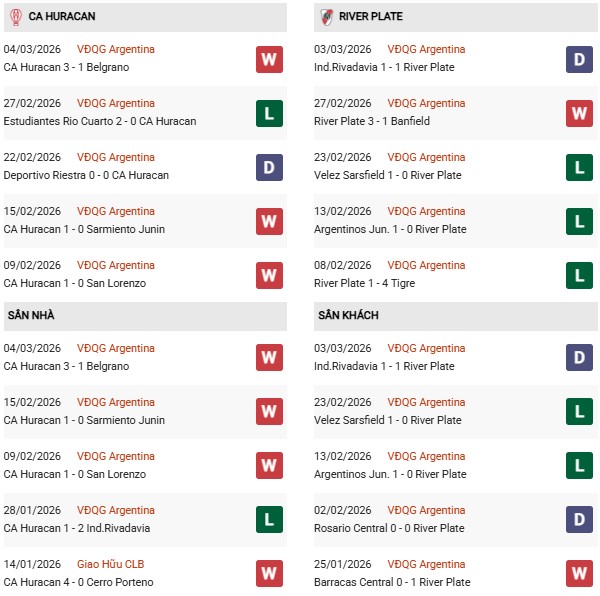
Task: Select the RIVER PLATE section header
Action: (x=371, y=17)
